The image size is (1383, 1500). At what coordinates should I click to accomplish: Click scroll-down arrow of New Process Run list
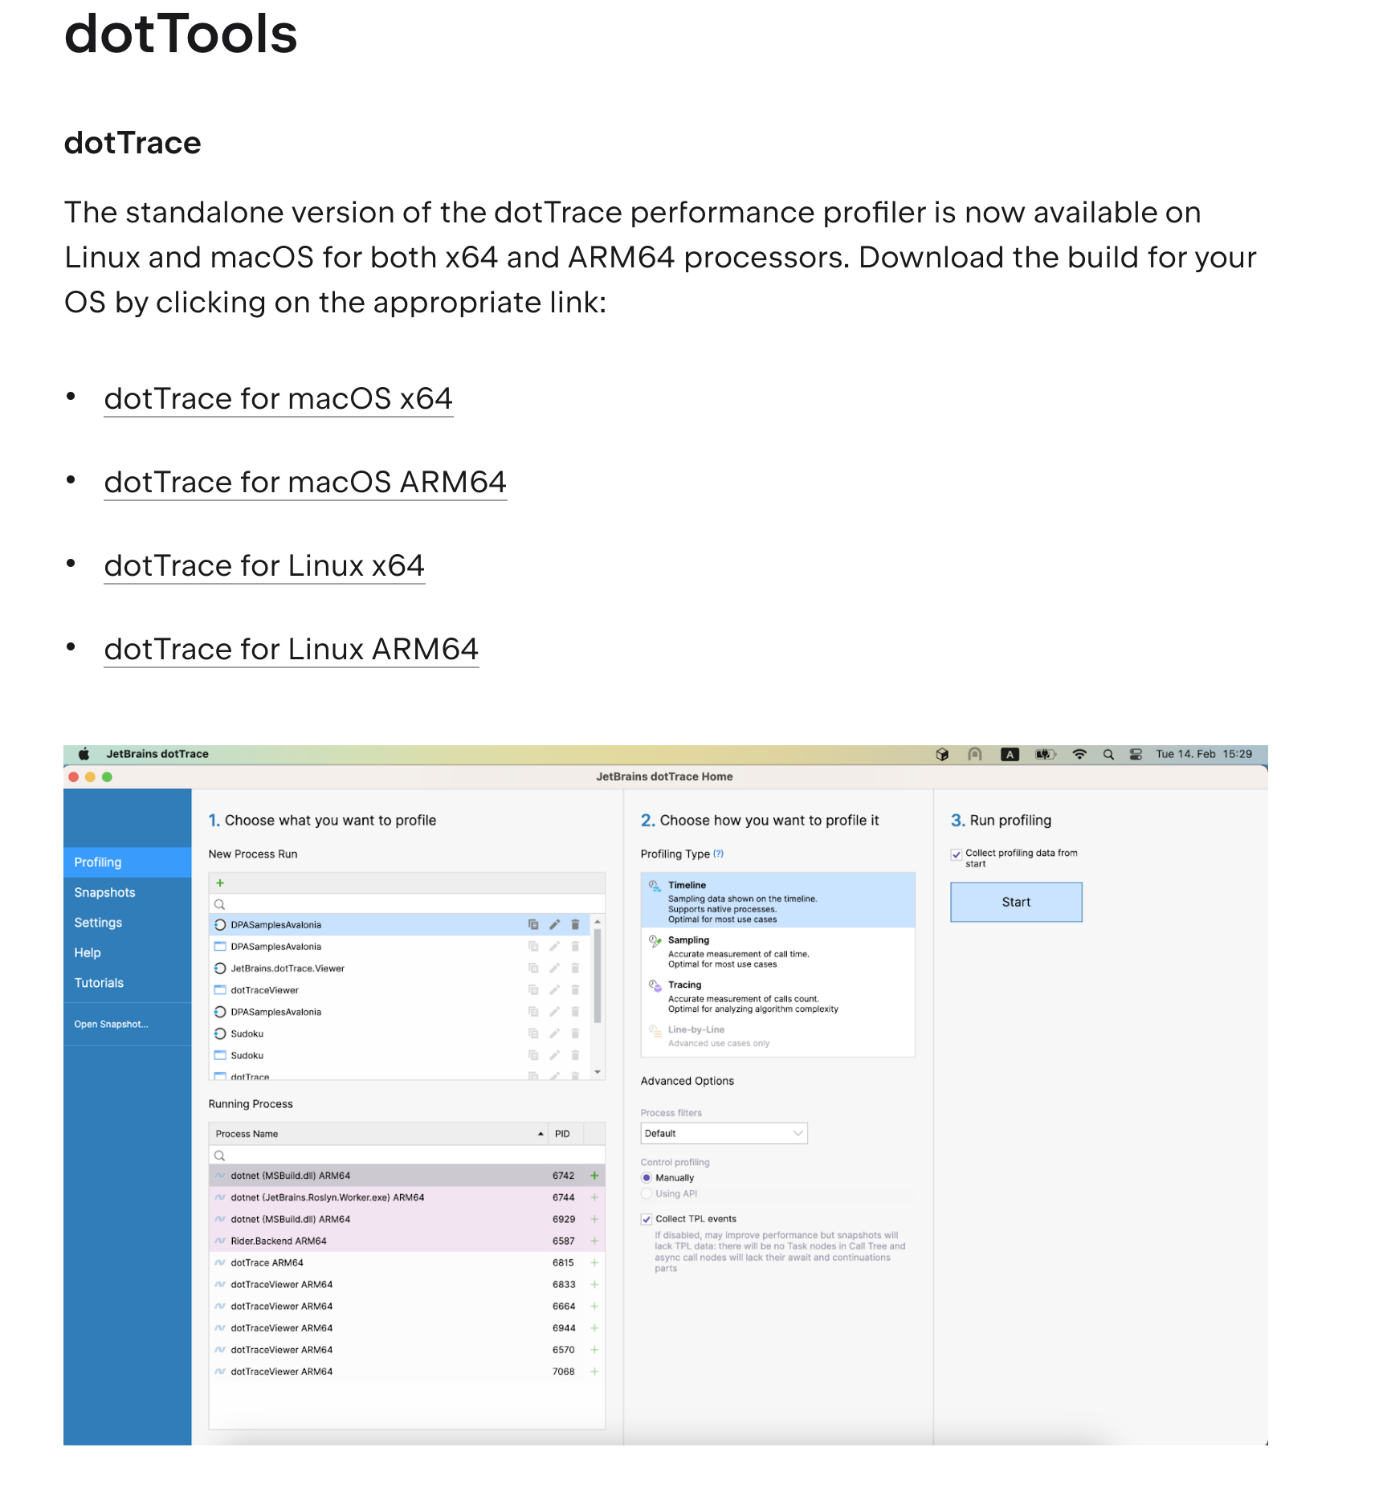pos(598,1072)
